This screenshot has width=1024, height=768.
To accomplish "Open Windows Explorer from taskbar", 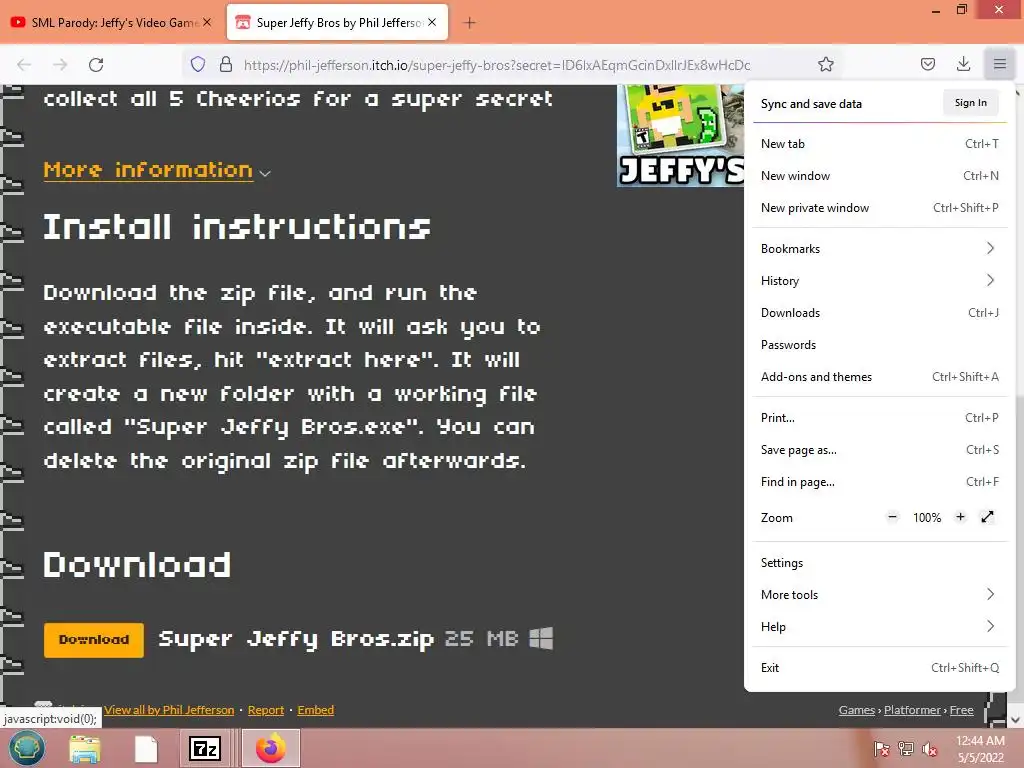I will [85, 748].
